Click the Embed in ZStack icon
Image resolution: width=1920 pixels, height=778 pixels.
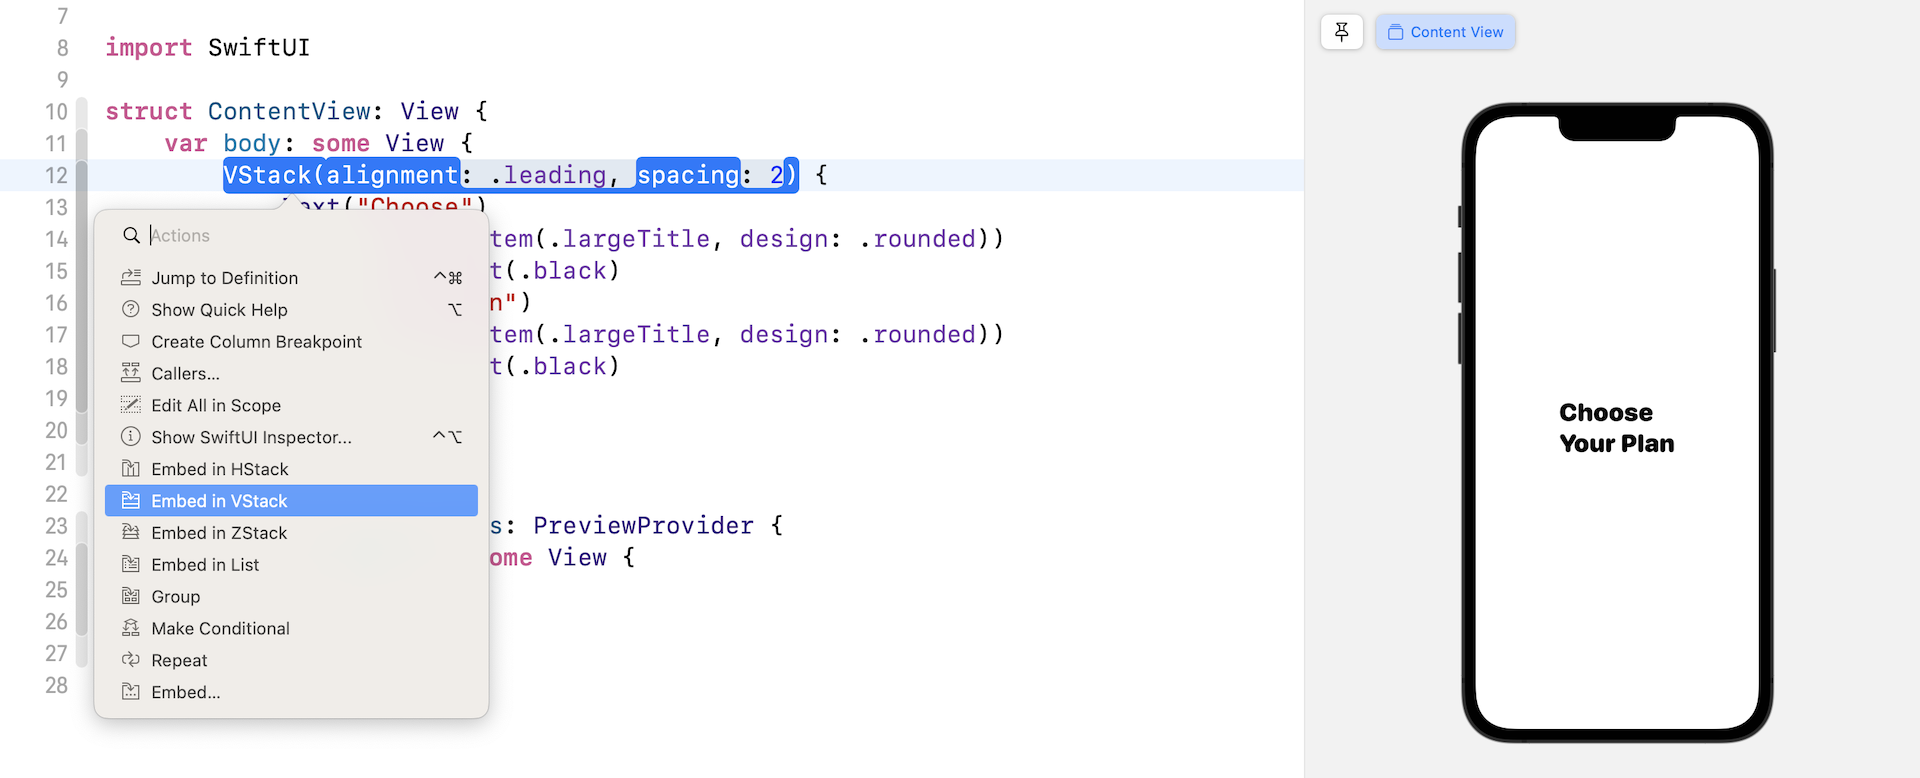[x=131, y=532]
